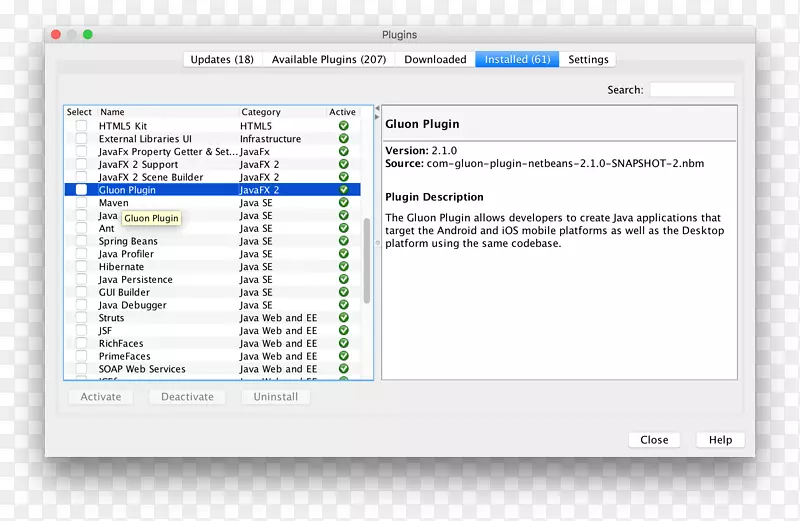Focus the Search text field
800x521 pixels.
[692, 90]
